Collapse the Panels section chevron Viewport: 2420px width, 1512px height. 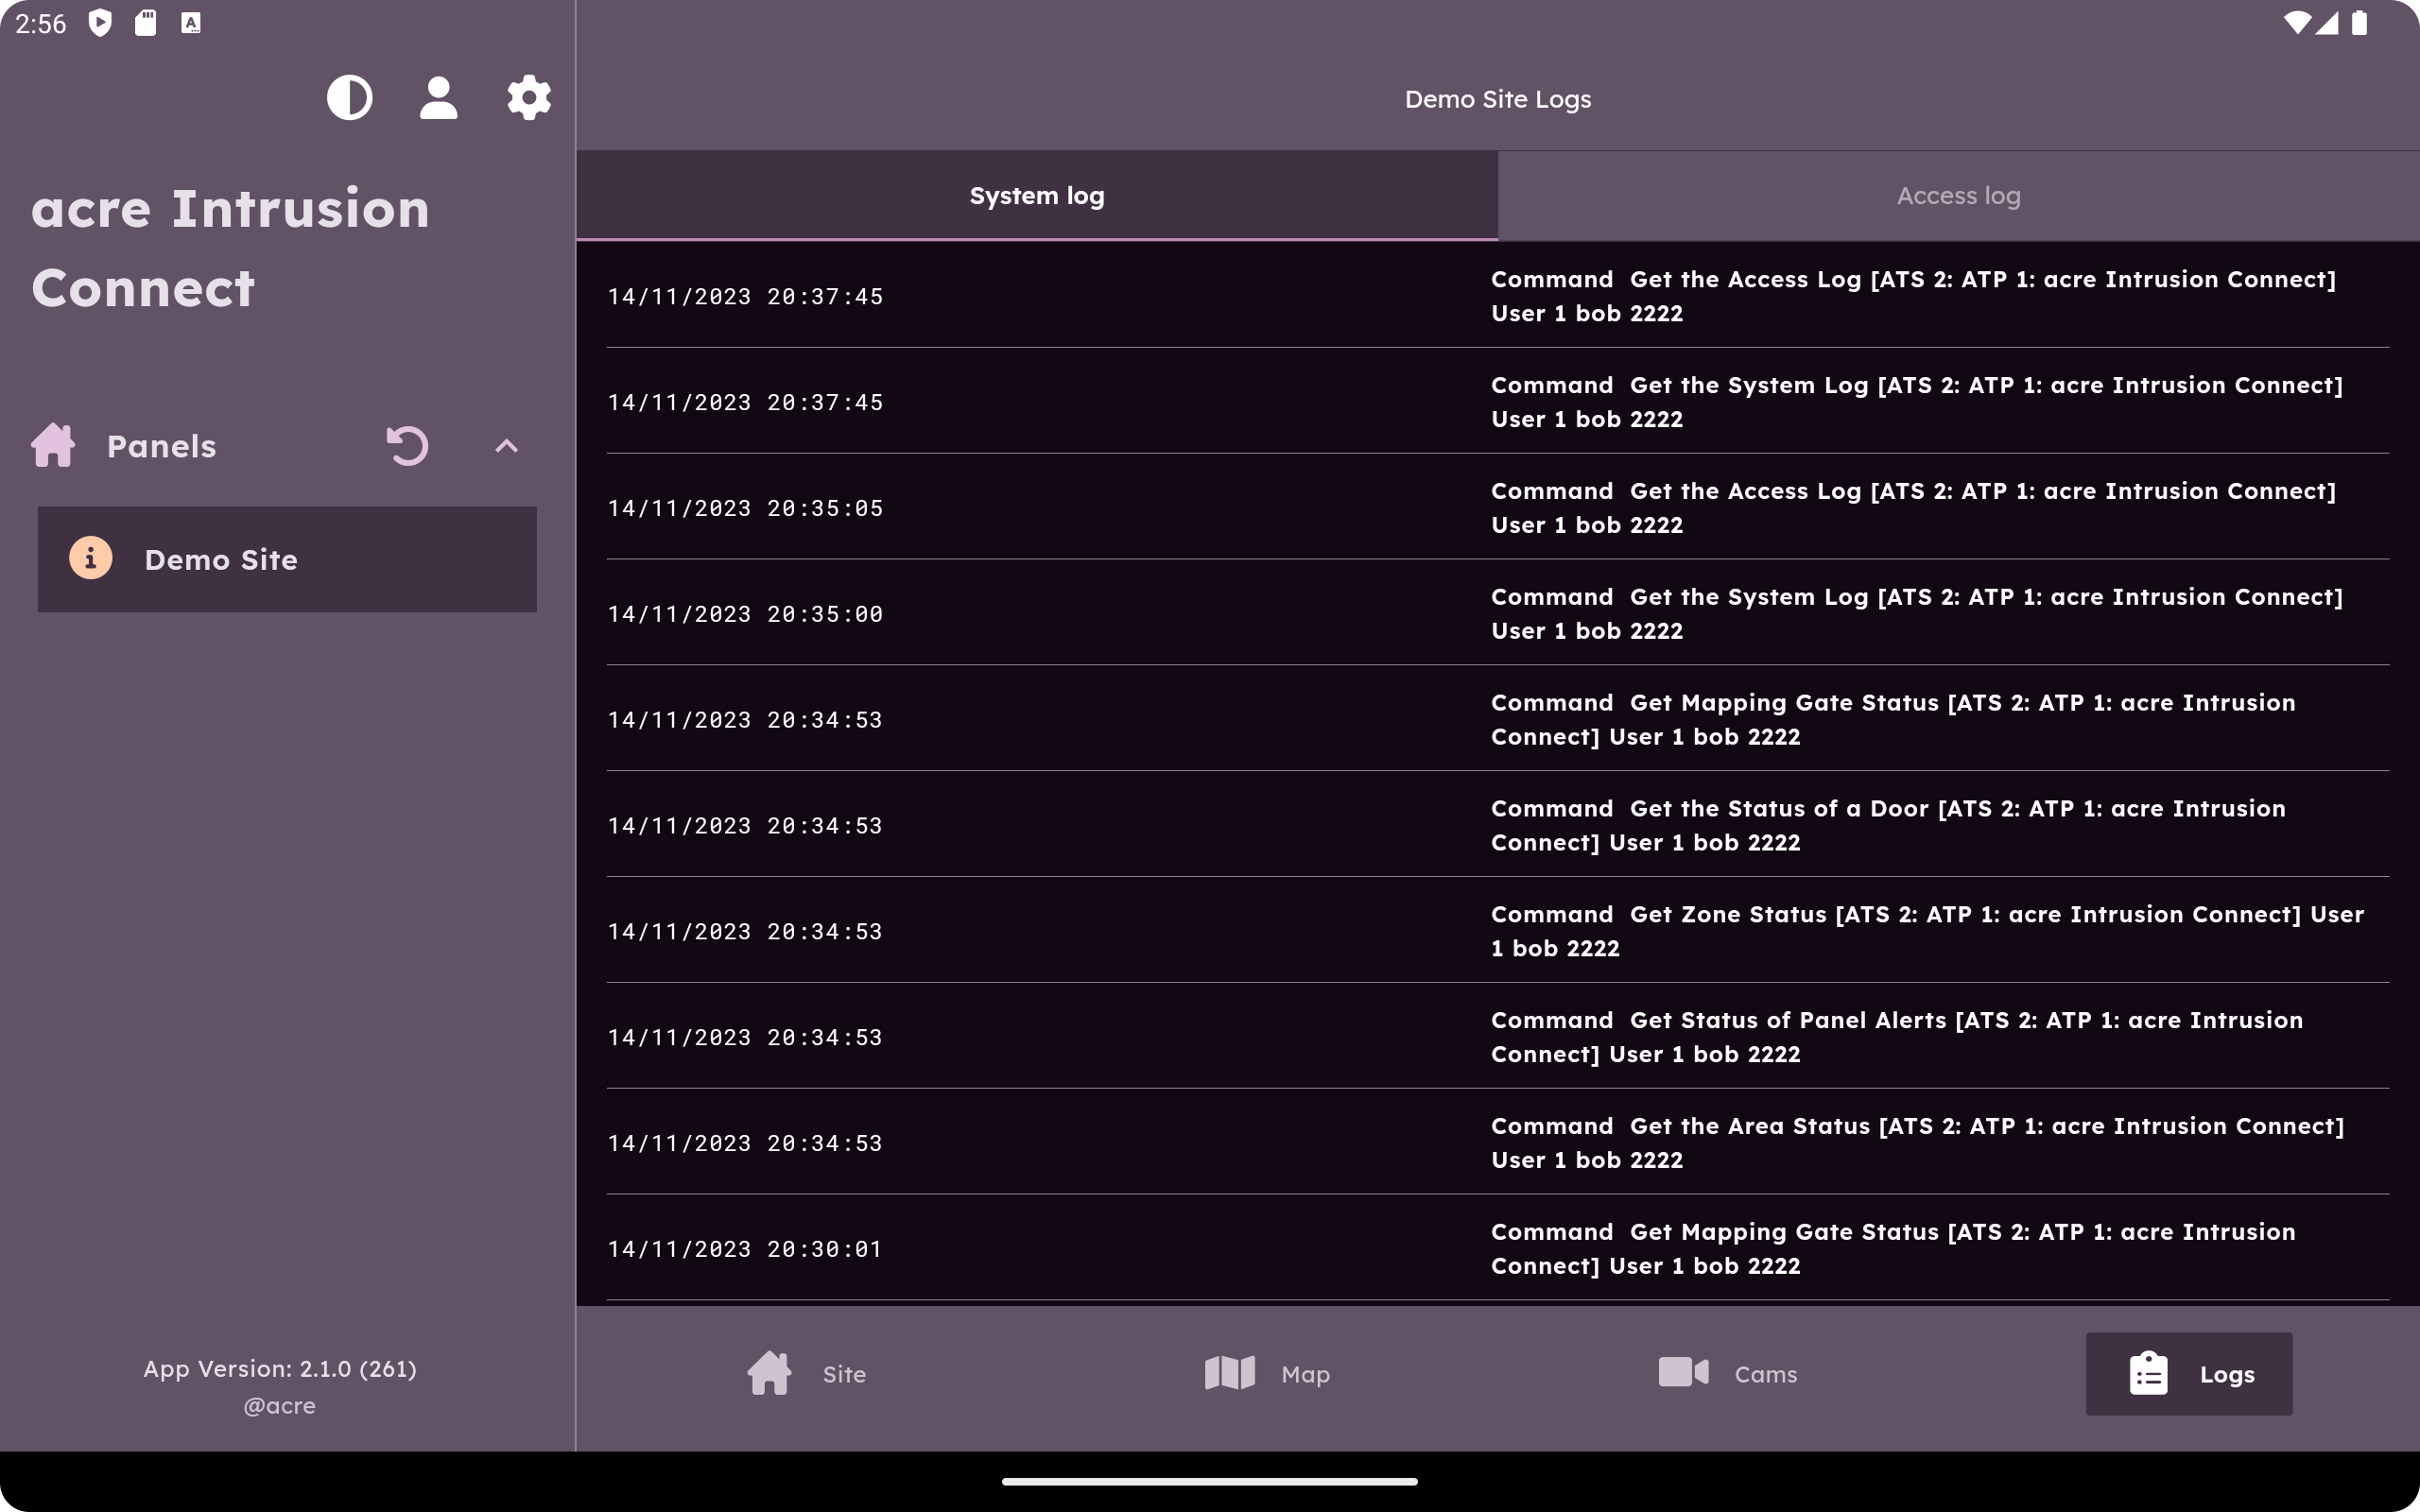[x=507, y=446]
